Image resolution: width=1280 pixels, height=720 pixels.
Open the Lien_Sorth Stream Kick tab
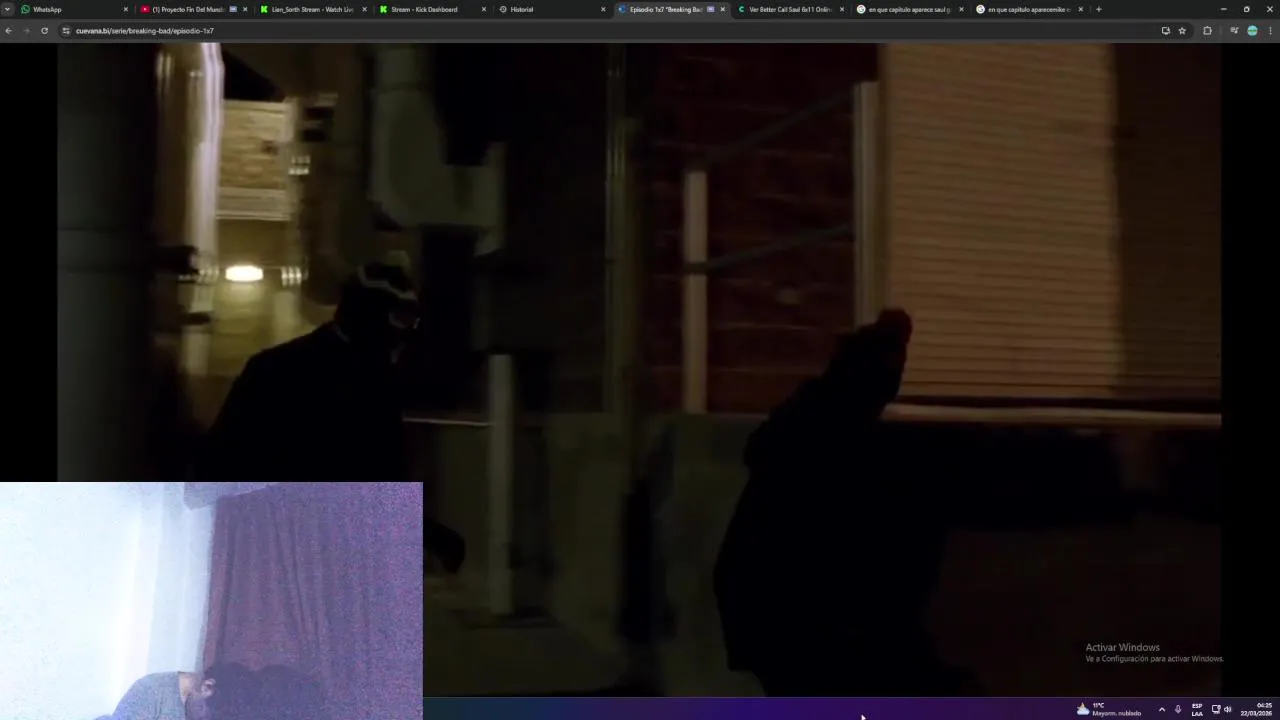(x=312, y=9)
